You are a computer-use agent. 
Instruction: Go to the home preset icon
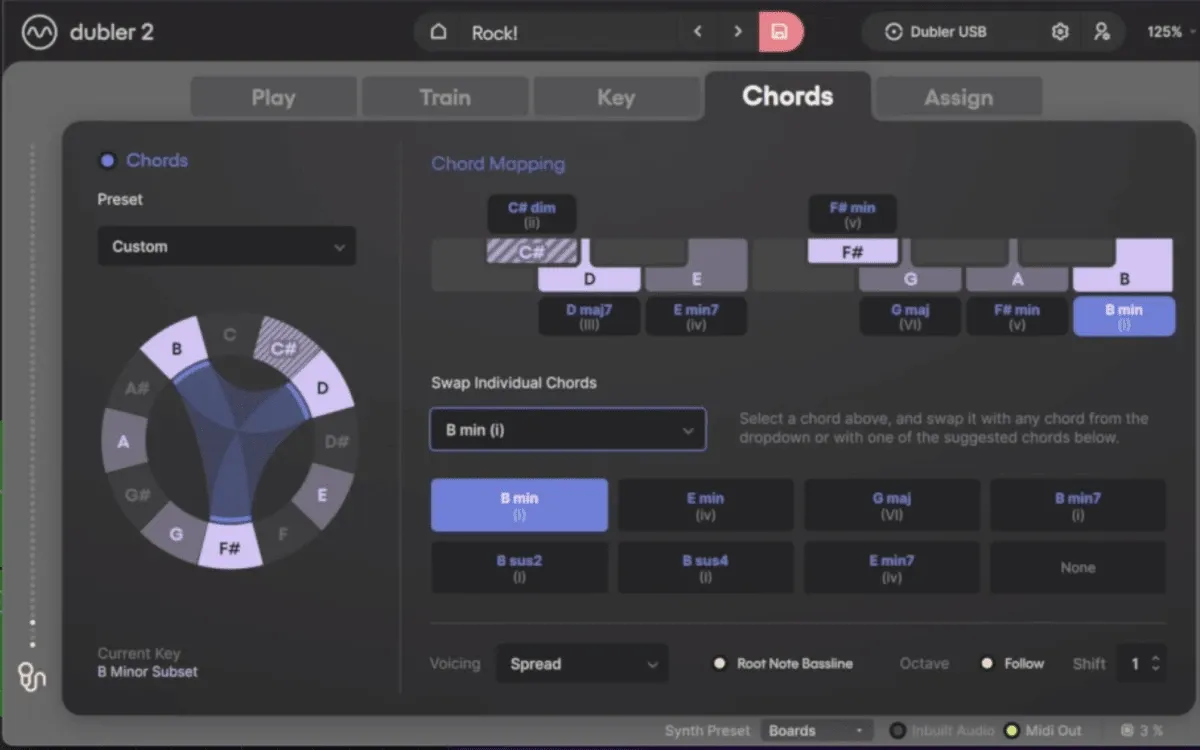pos(438,32)
